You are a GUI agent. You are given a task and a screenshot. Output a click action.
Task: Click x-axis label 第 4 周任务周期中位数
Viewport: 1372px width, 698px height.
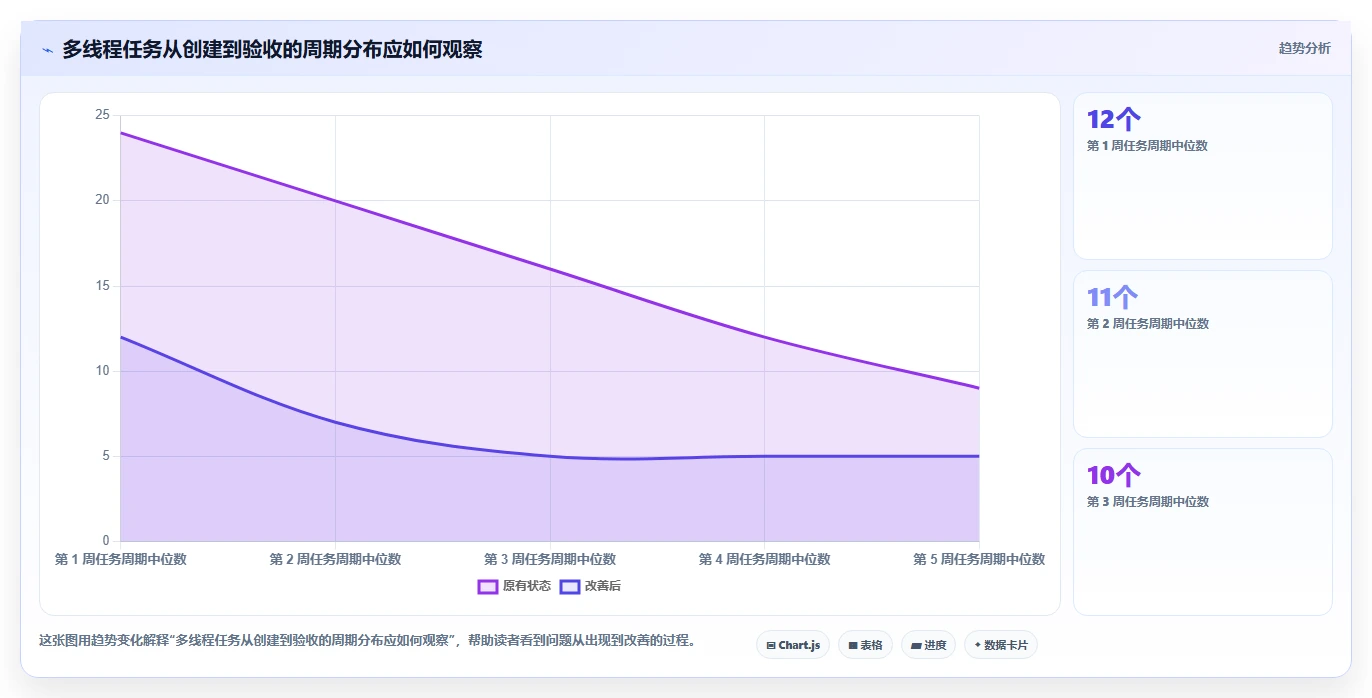point(764,559)
